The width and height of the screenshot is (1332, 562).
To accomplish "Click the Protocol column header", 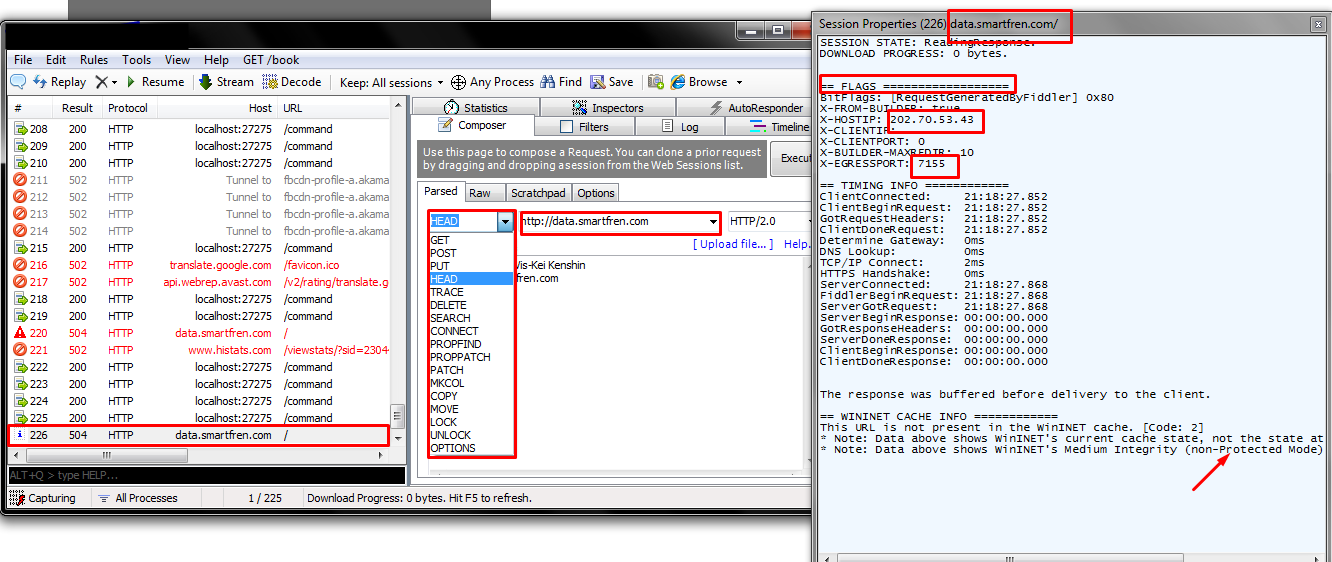I will (x=128, y=108).
